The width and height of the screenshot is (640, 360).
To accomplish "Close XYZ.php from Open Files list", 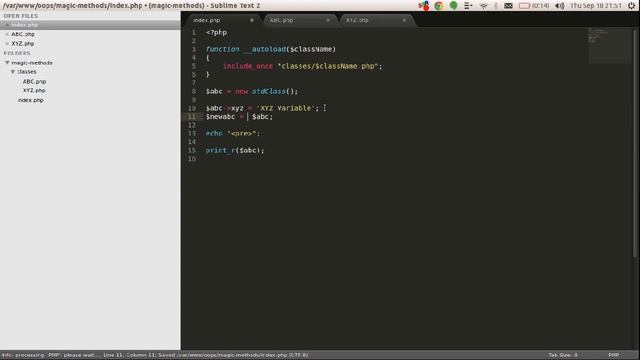I will [7, 44].
